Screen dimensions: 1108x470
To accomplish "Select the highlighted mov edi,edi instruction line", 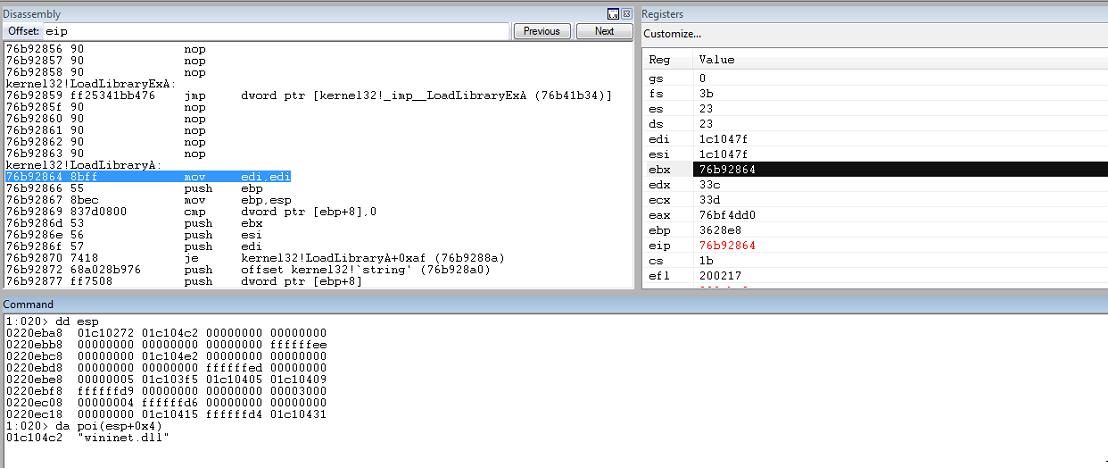I will (x=148, y=177).
